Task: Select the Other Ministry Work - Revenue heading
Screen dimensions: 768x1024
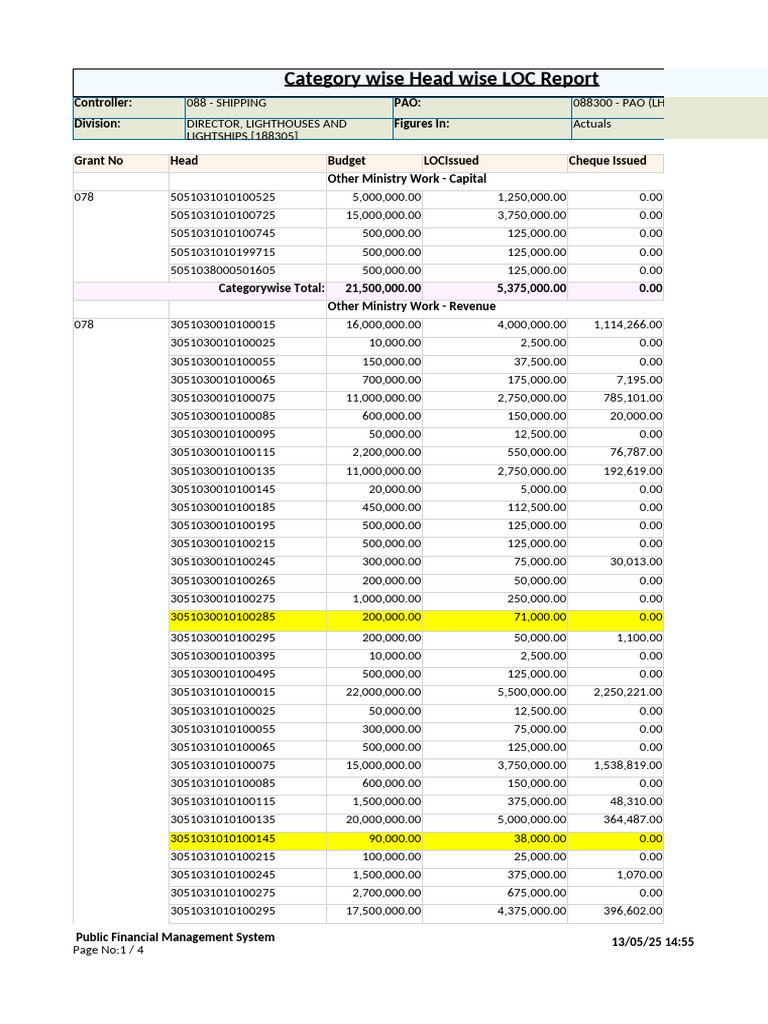Action: click(411, 306)
